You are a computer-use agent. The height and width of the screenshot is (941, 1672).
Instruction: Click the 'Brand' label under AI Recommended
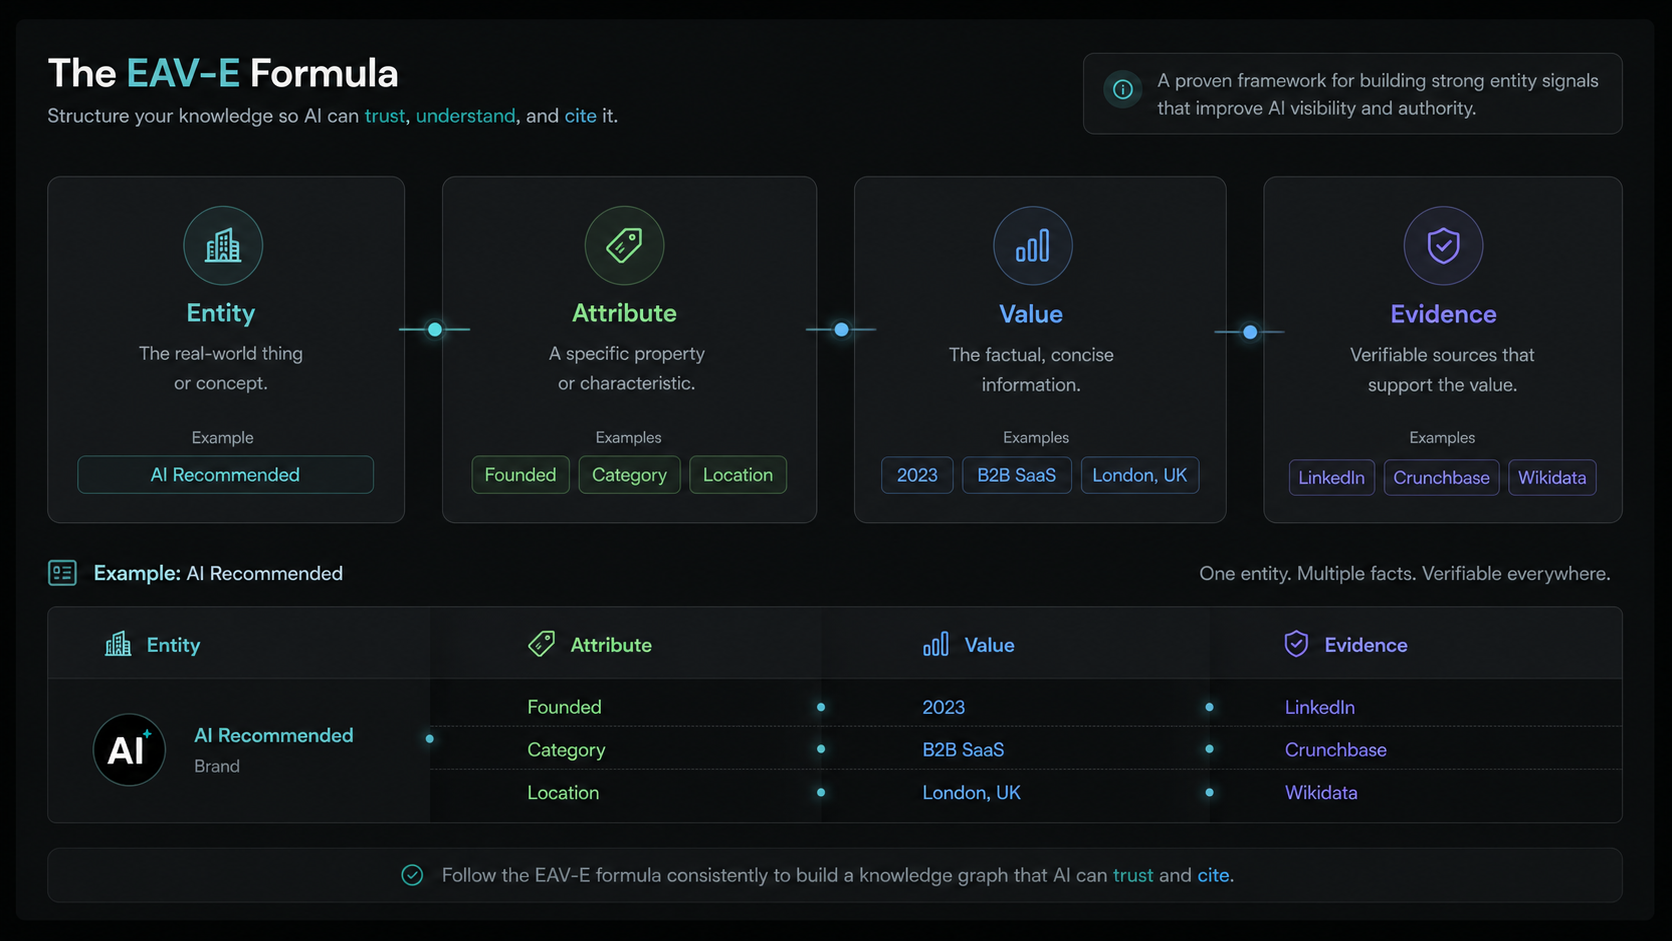click(217, 766)
